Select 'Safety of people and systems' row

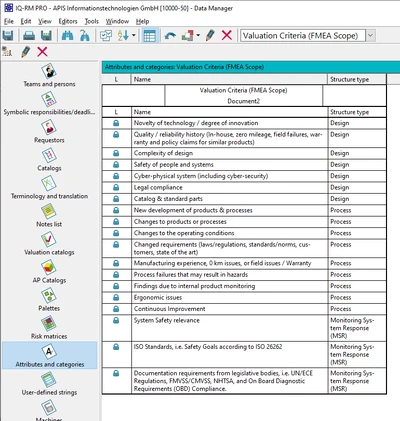tap(244, 165)
